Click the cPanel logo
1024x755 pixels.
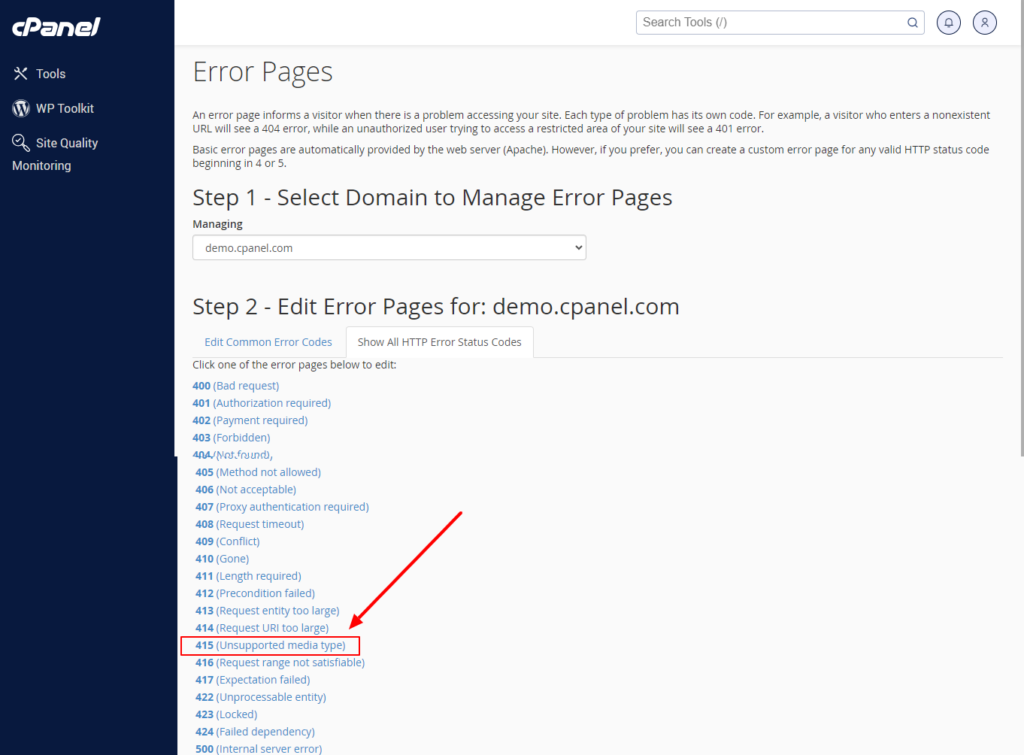tap(56, 27)
